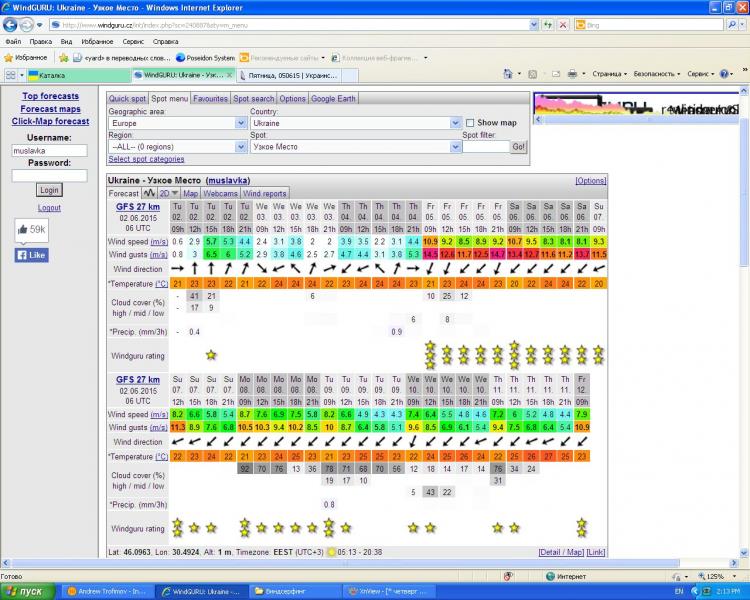Click the Facebook Like button
This screenshot has height=600, width=750.
click(x=31, y=255)
